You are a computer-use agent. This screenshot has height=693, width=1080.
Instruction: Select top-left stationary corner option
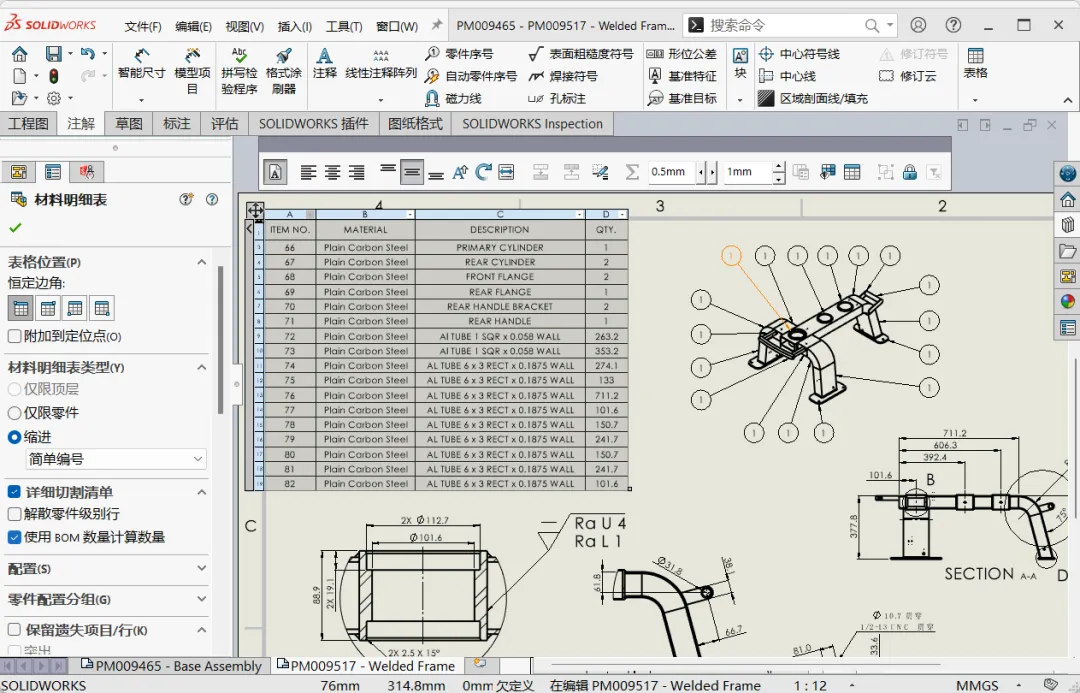point(21,308)
